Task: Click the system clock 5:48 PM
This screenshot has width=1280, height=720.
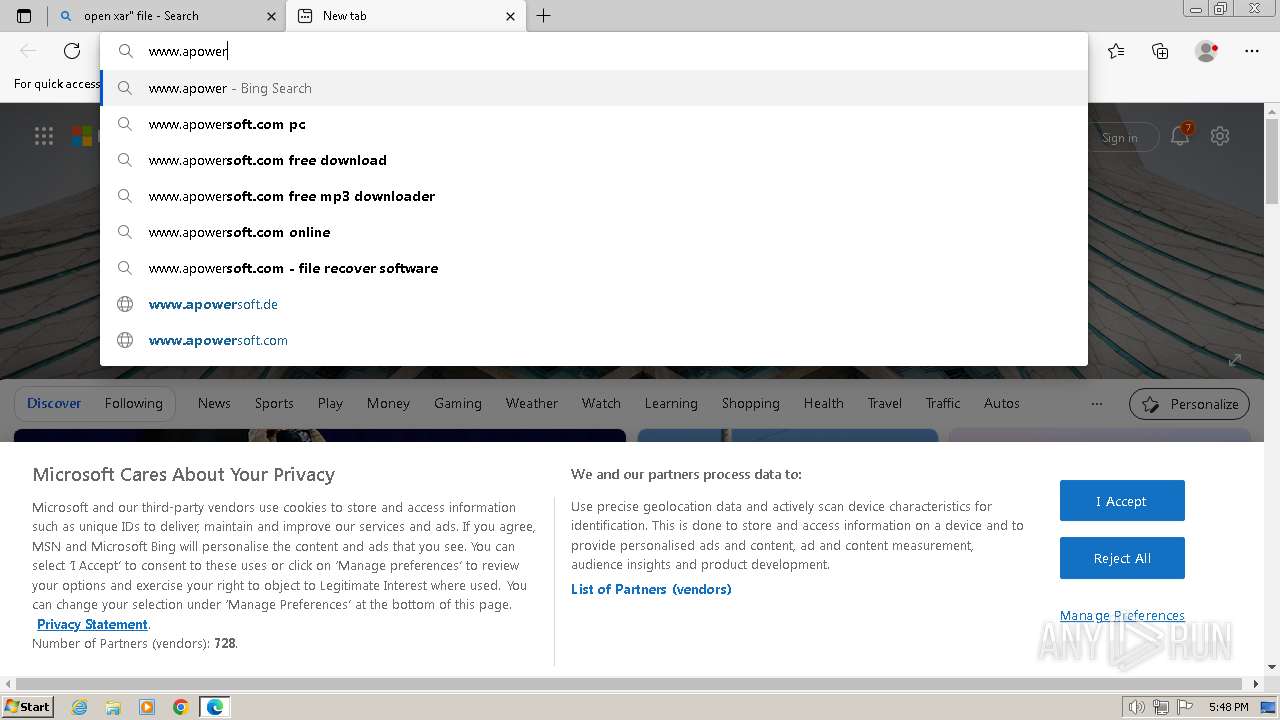Action: click(x=1228, y=707)
